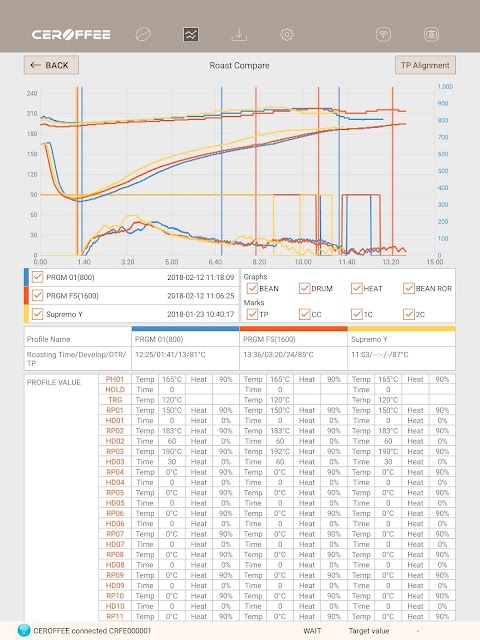
Task: Toggle the 1C mark checkbox
Action: tap(357, 314)
